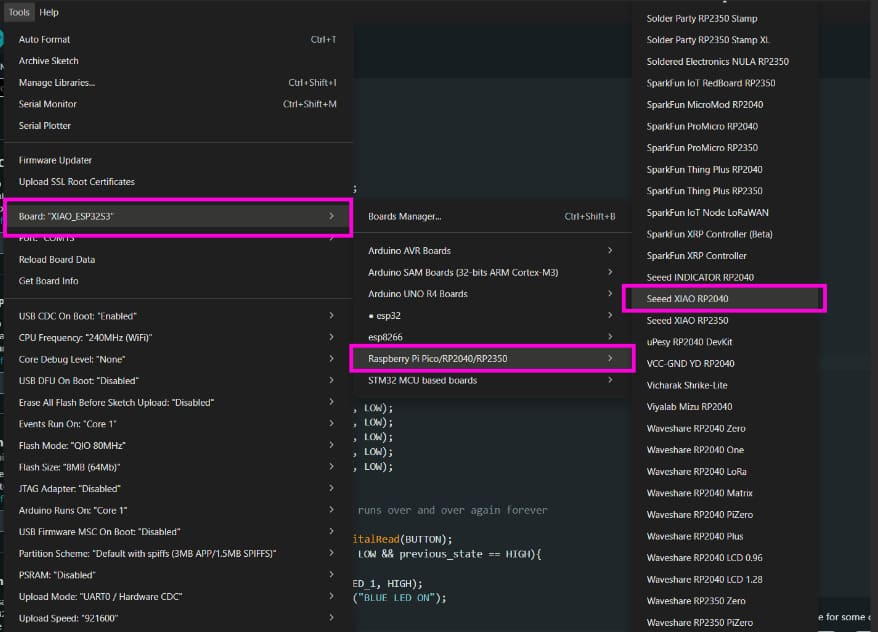Click Get Board Info
The width and height of the screenshot is (878, 632).
click(x=49, y=281)
